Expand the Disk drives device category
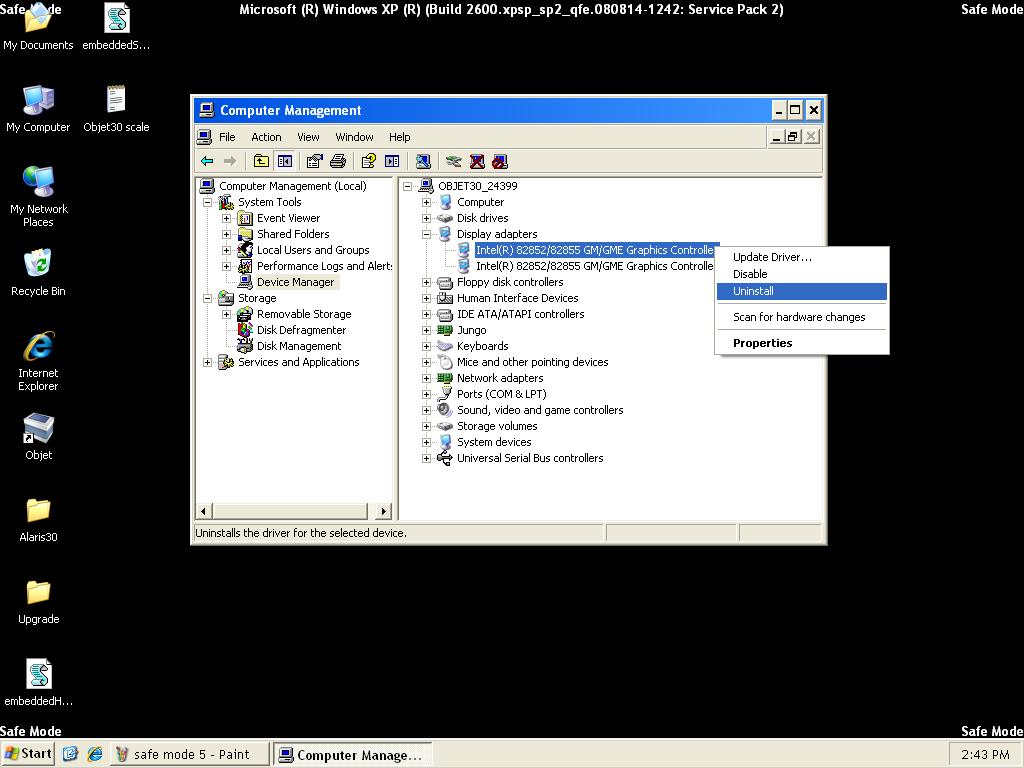The height and width of the screenshot is (768, 1024). click(426, 218)
